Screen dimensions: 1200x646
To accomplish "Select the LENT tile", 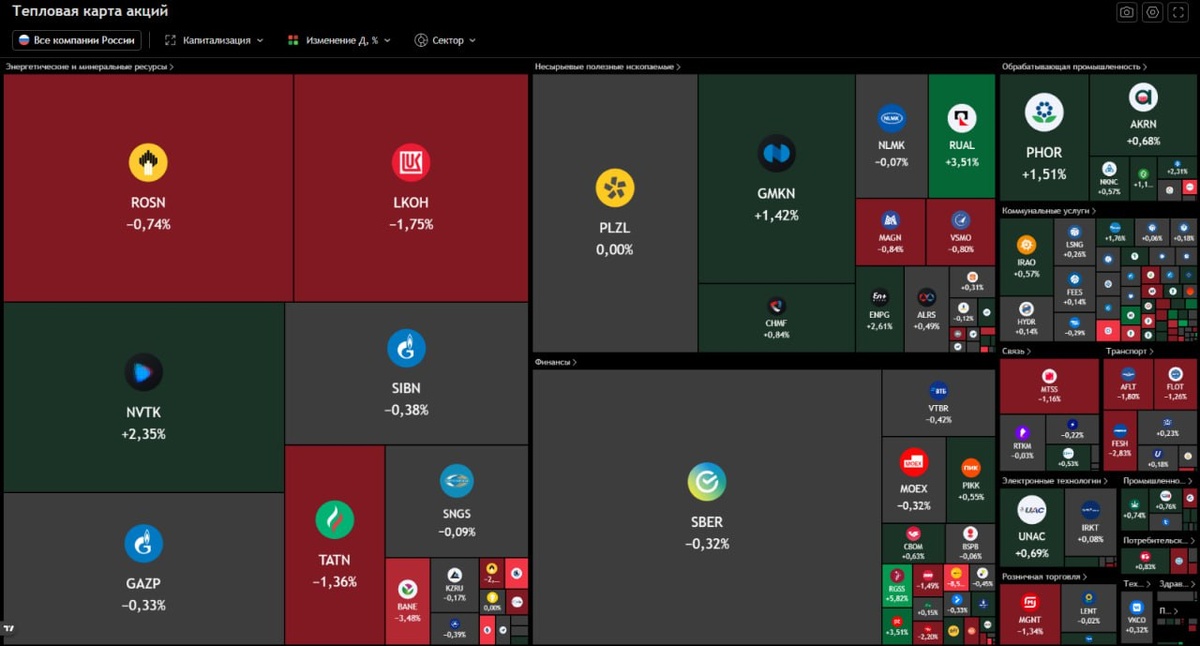I will 1088,608.
